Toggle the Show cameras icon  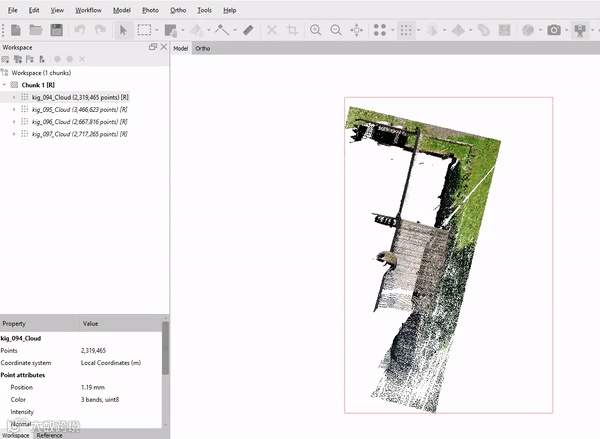(x=578, y=30)
